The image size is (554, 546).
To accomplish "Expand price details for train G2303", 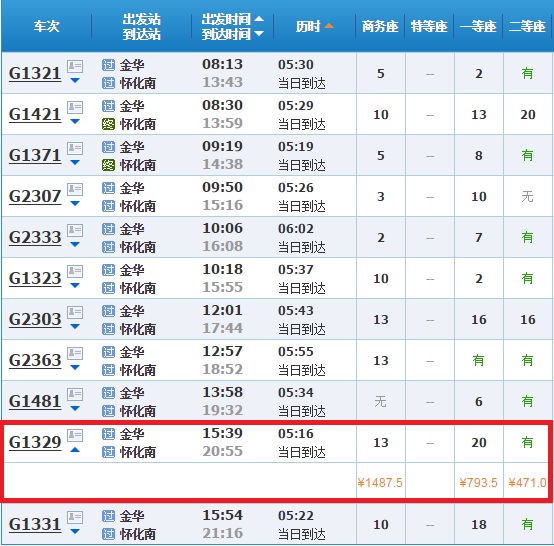I will pos(75,327).
